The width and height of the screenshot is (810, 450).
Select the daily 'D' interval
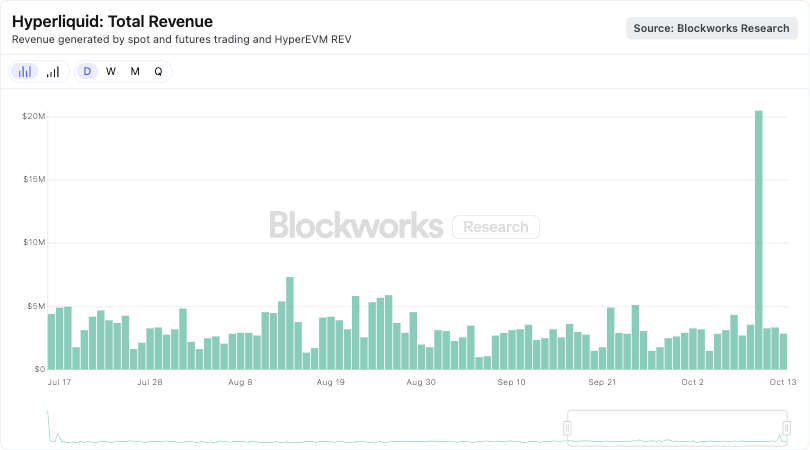pos(87,71)
